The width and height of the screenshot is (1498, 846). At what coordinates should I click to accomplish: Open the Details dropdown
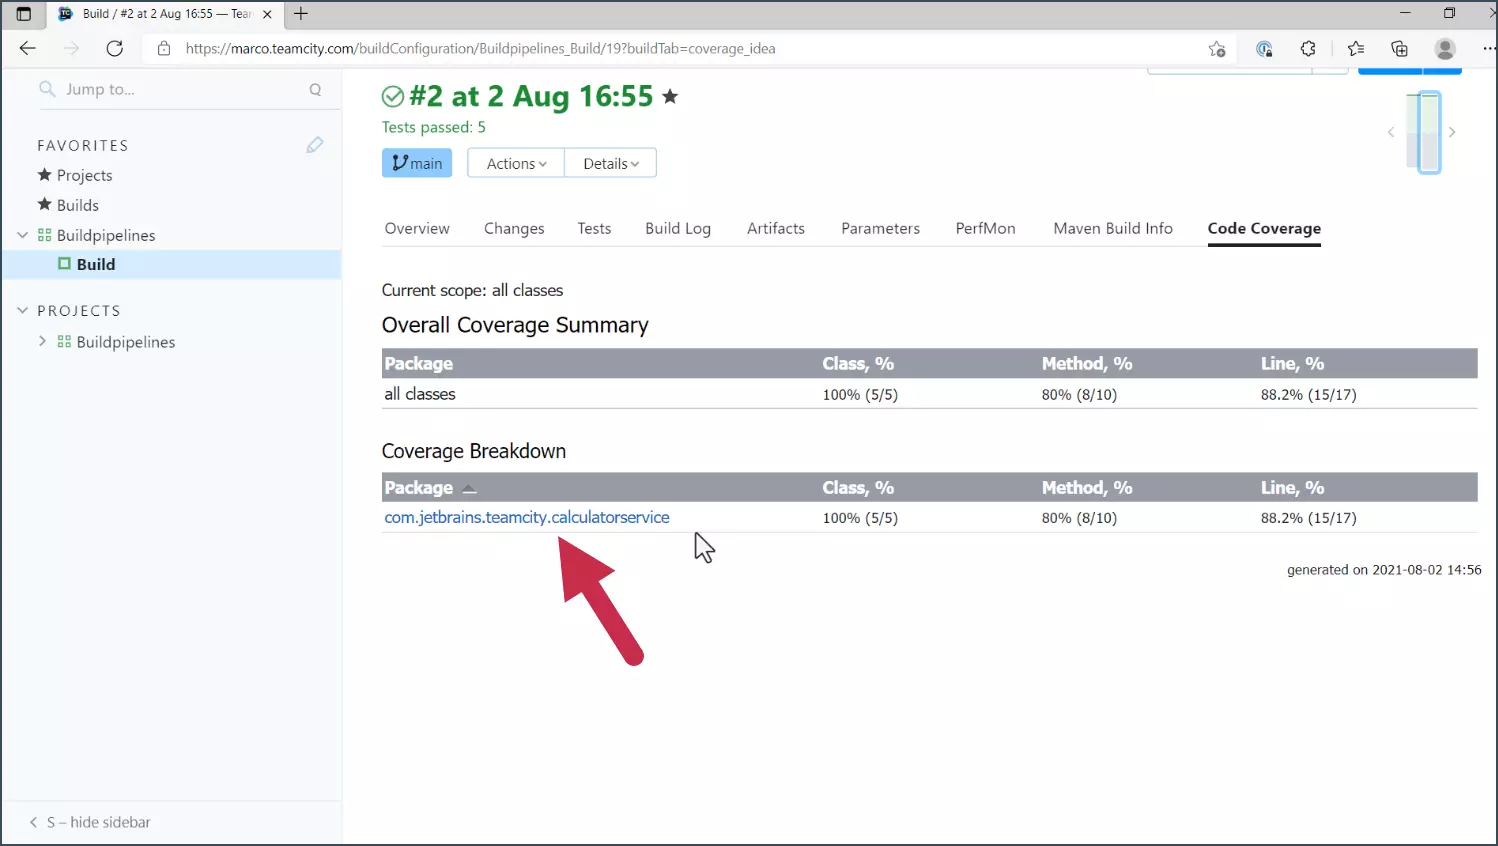[610, 163]
